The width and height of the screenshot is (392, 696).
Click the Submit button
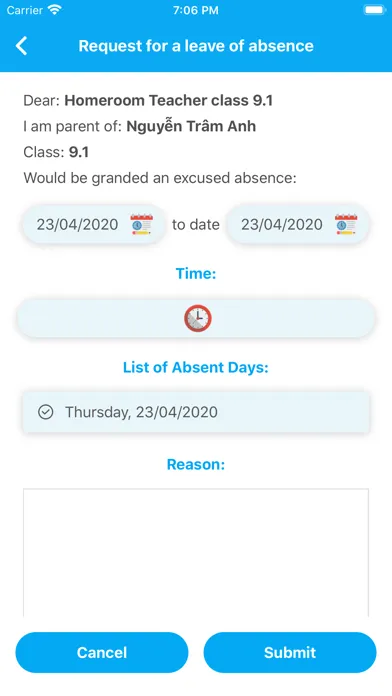tap(290, 652)
